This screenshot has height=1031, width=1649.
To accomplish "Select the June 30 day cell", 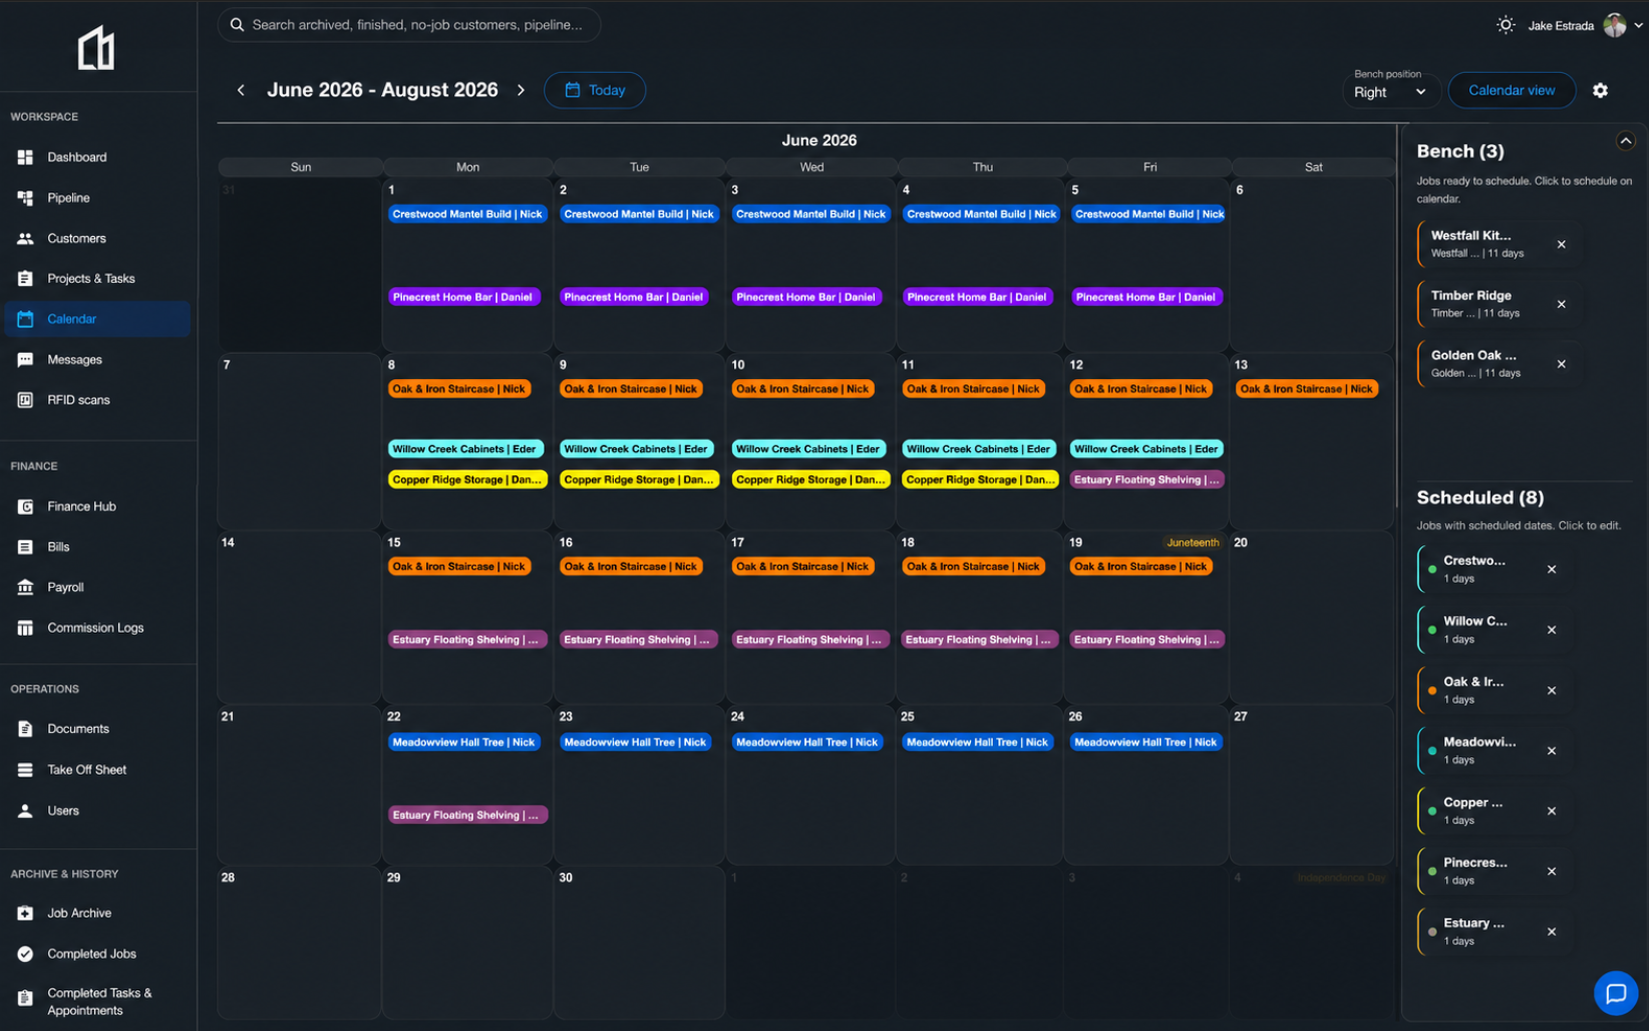I will click(638, 942).
